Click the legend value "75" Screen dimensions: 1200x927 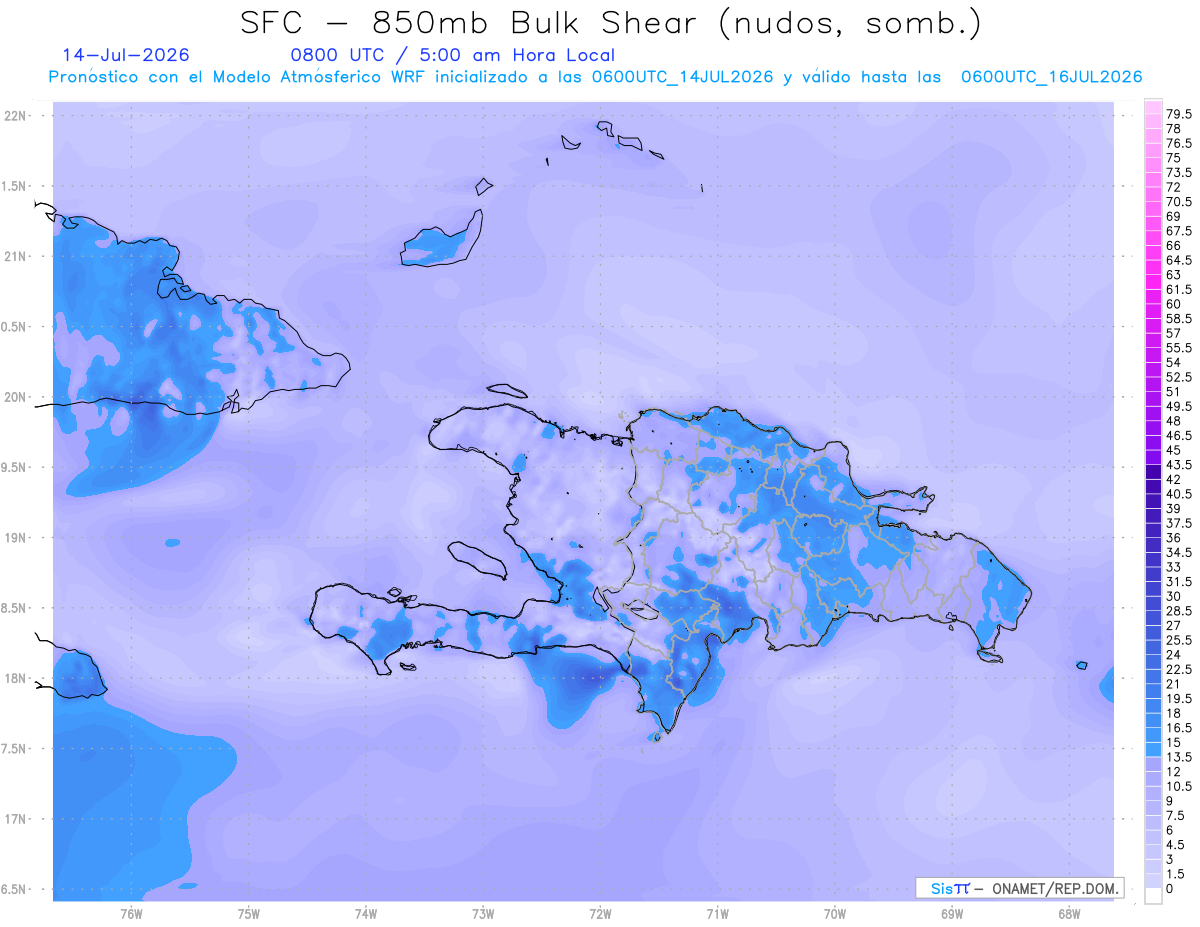tap(1174, 158)
